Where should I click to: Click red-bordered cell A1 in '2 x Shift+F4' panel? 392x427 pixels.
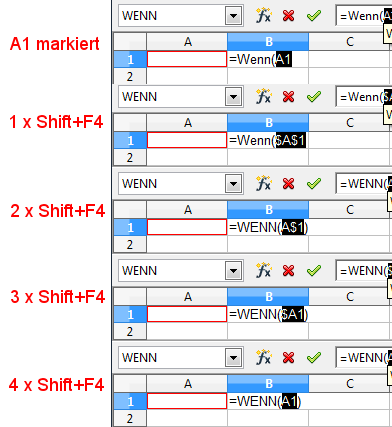tap(187, 227)
